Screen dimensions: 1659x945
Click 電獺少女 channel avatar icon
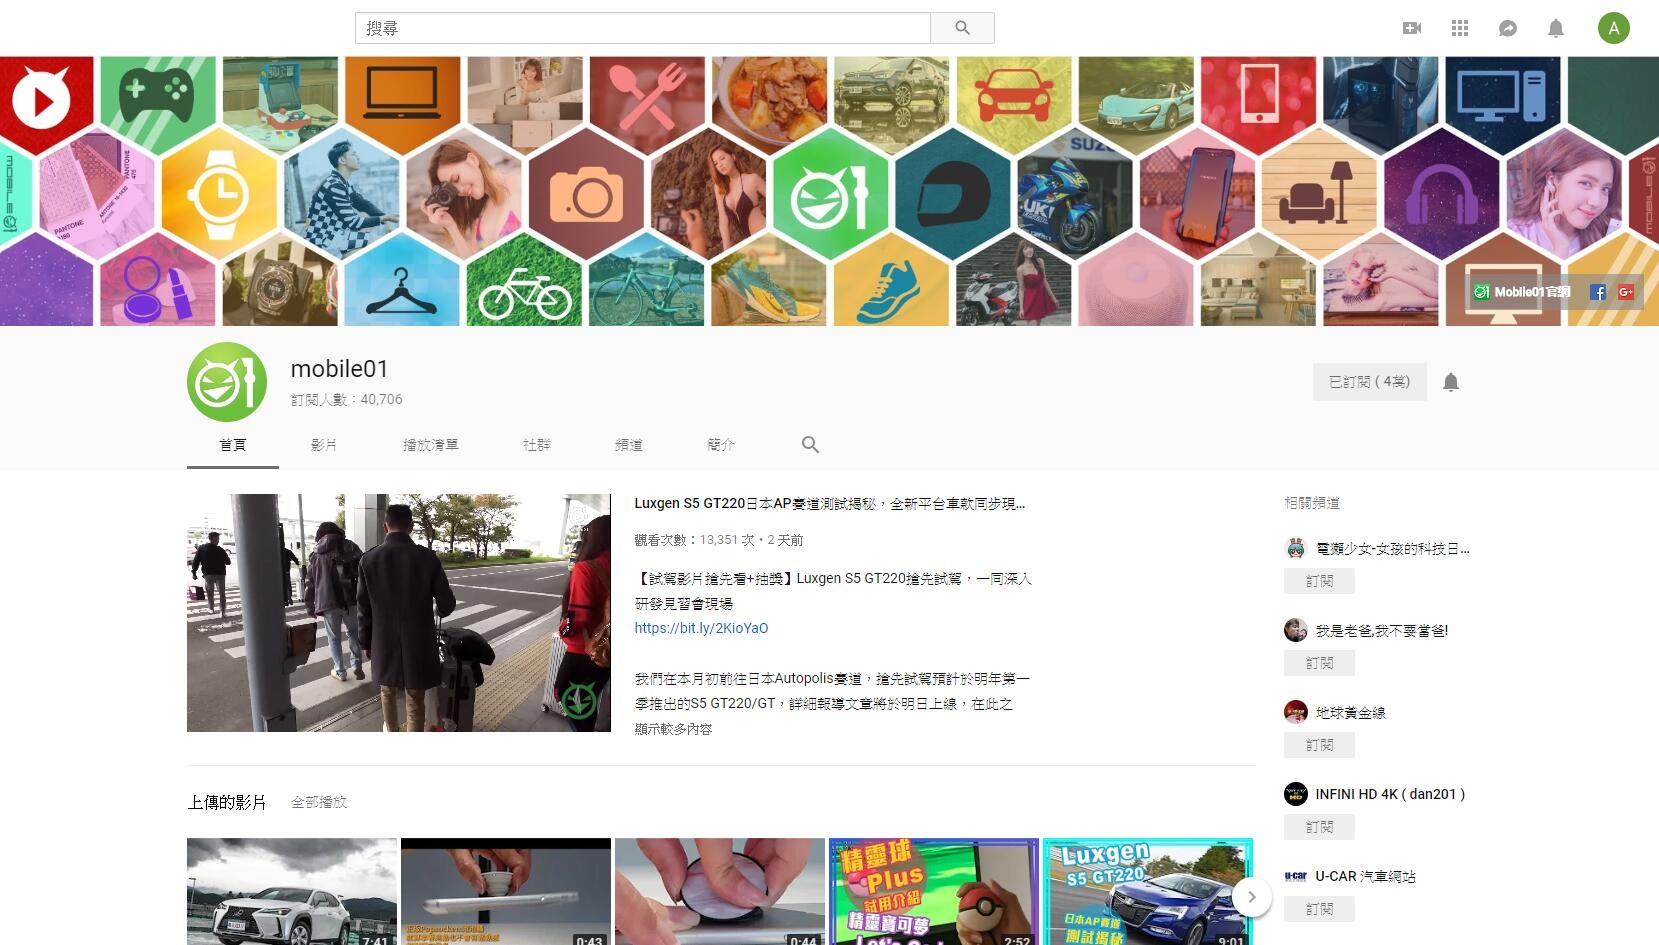pos(1296,548)
